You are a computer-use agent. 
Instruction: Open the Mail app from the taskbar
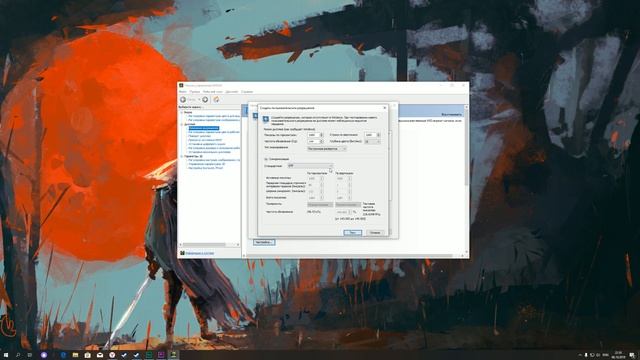100,355
